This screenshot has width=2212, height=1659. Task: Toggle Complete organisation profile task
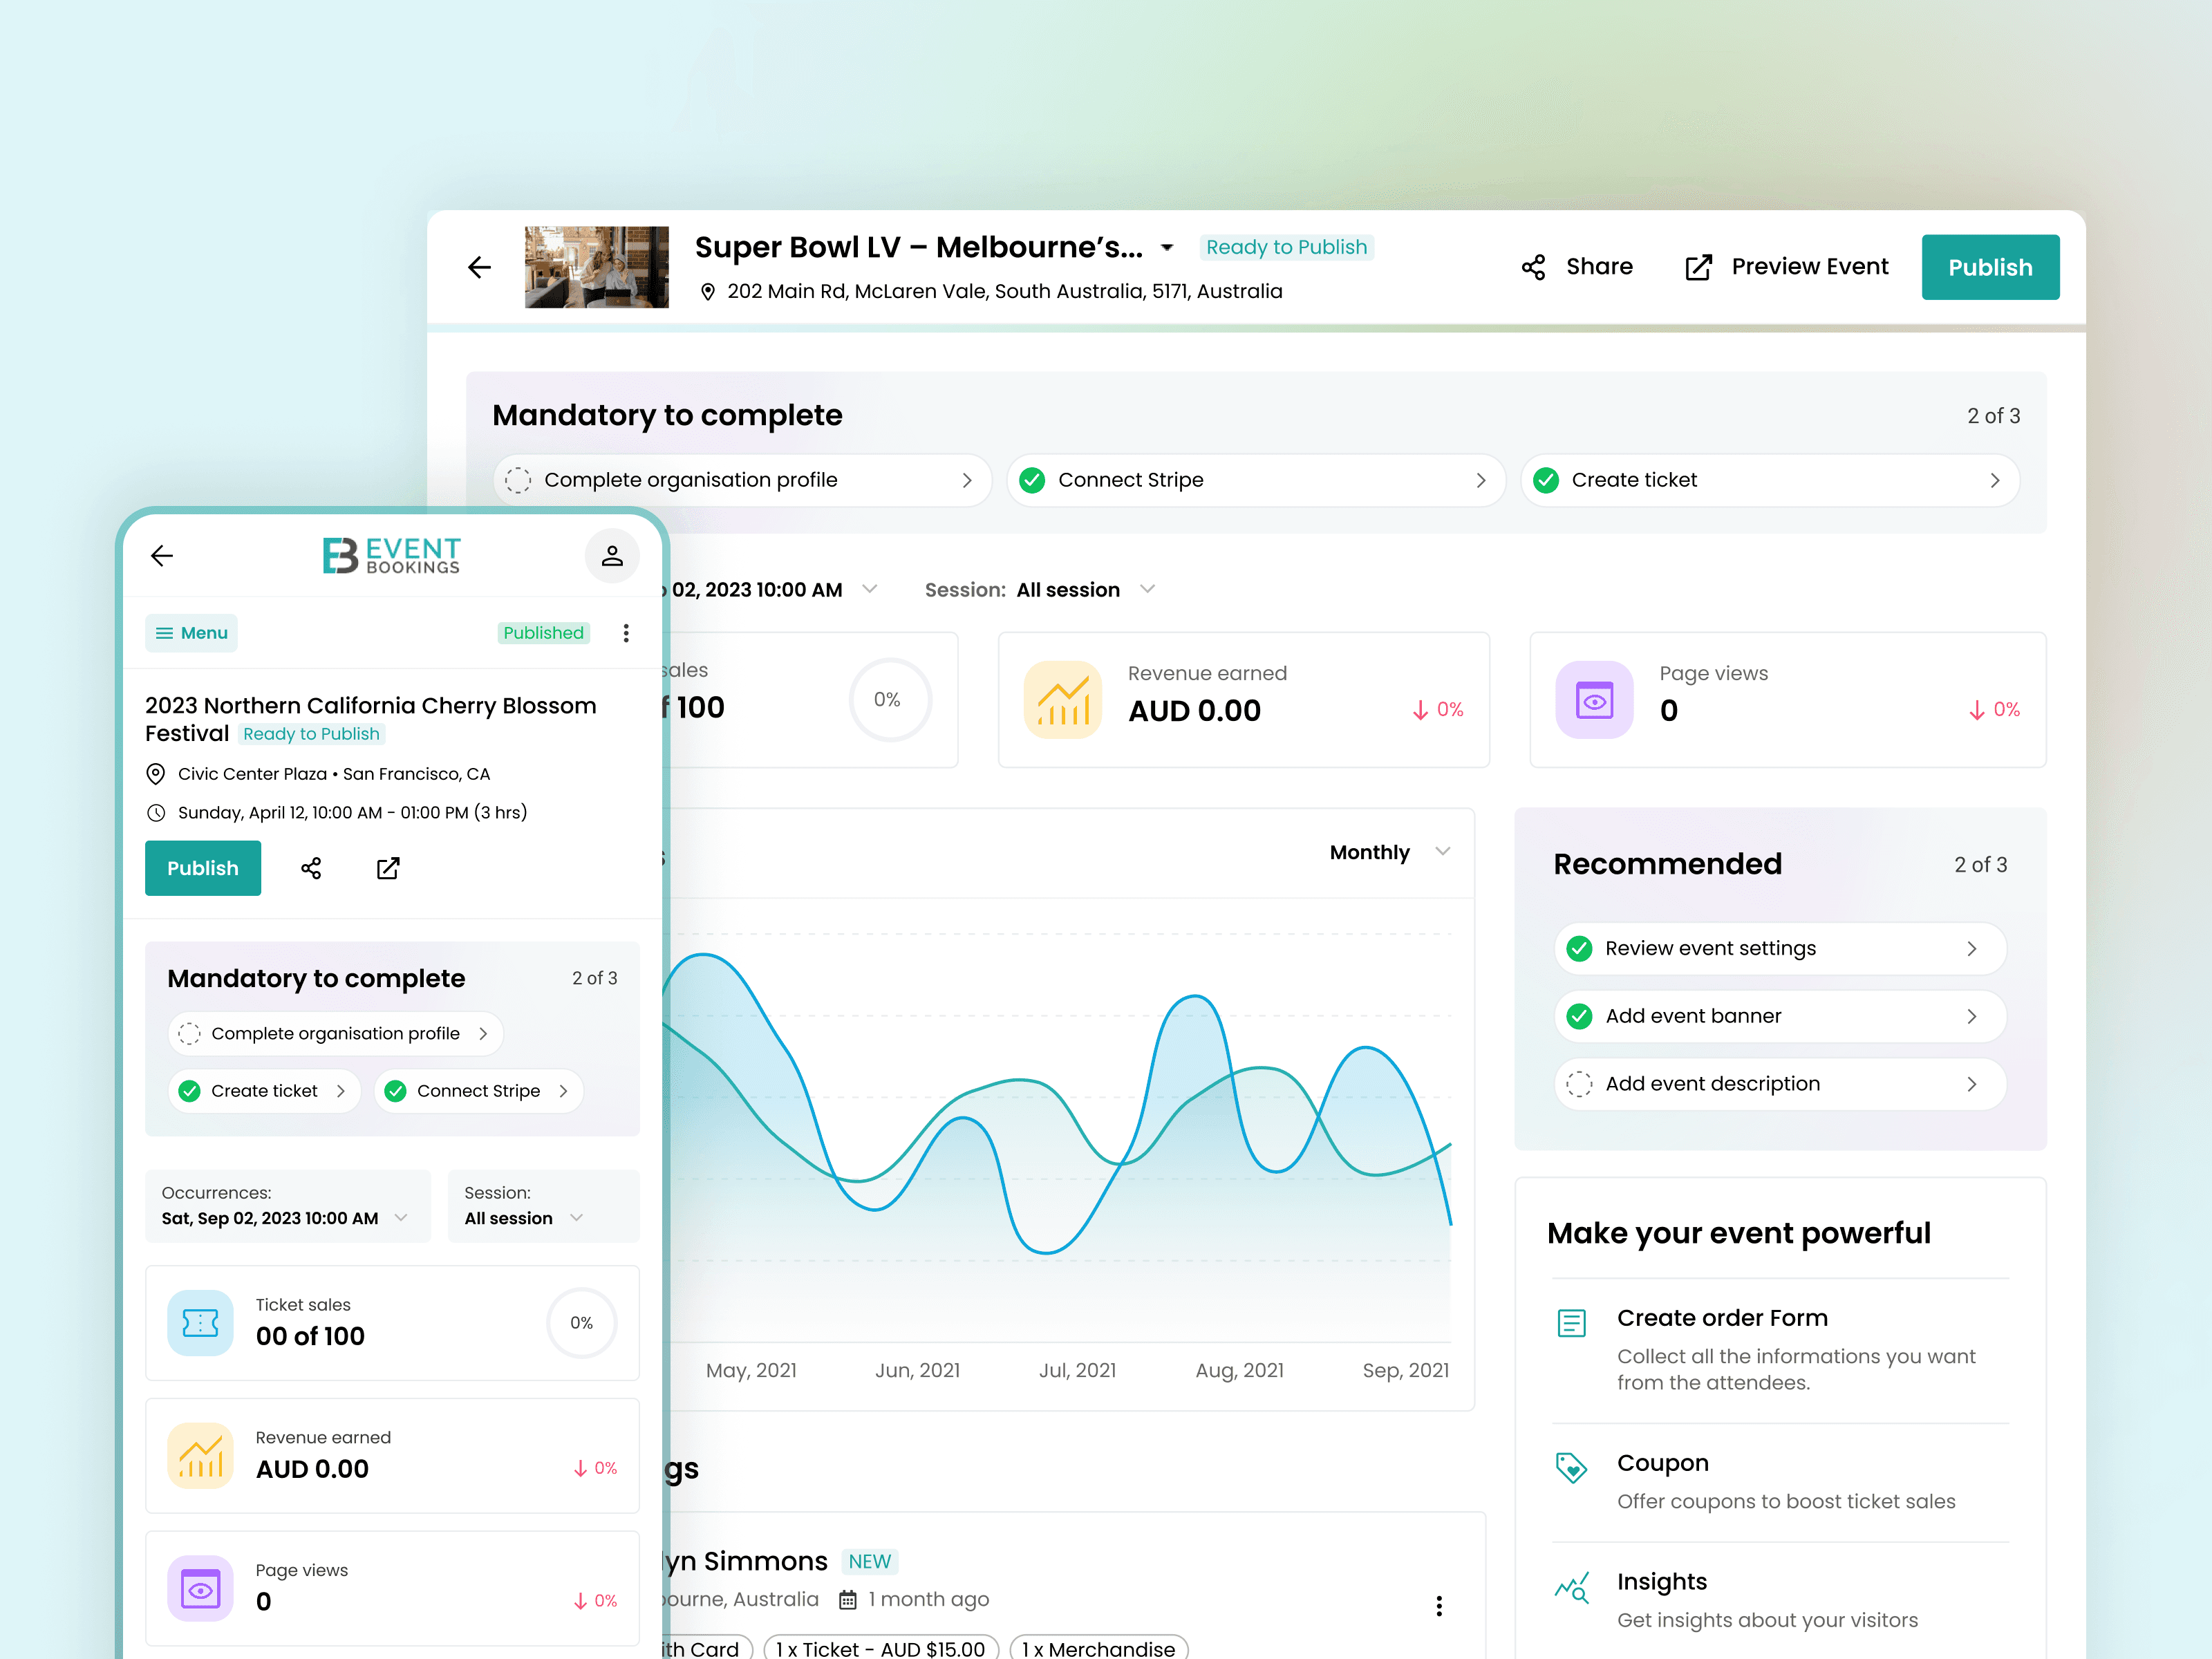518,480
